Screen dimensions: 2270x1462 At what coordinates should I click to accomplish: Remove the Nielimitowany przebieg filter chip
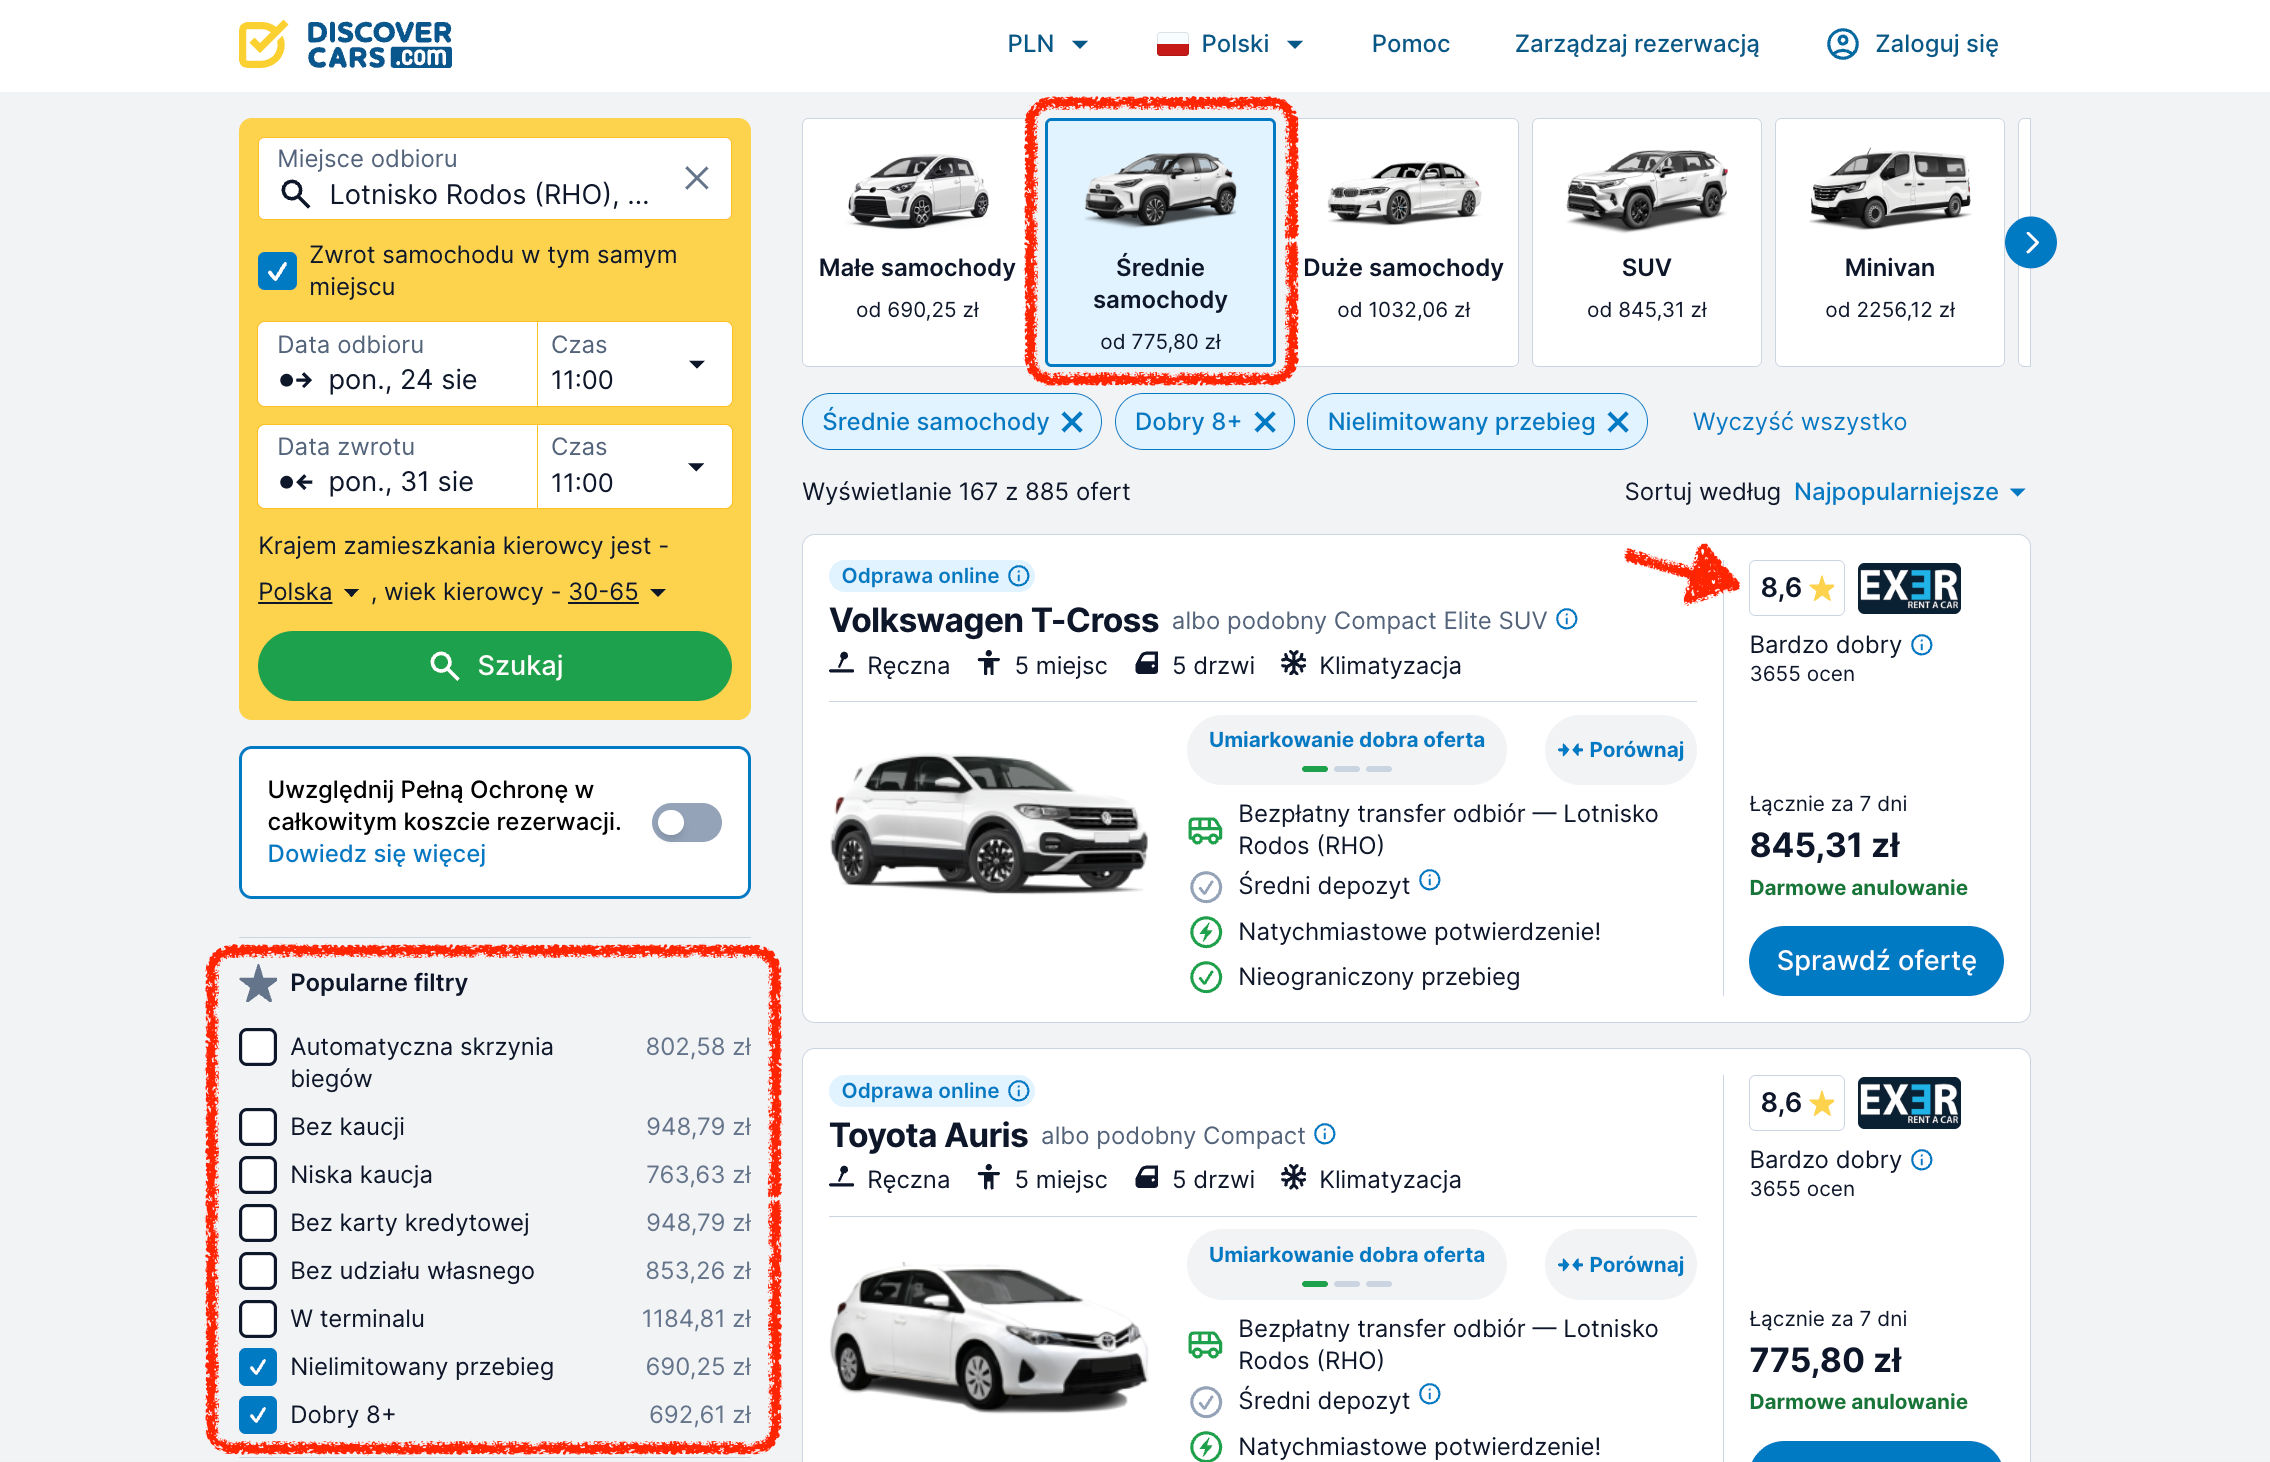coord(1618,422)
